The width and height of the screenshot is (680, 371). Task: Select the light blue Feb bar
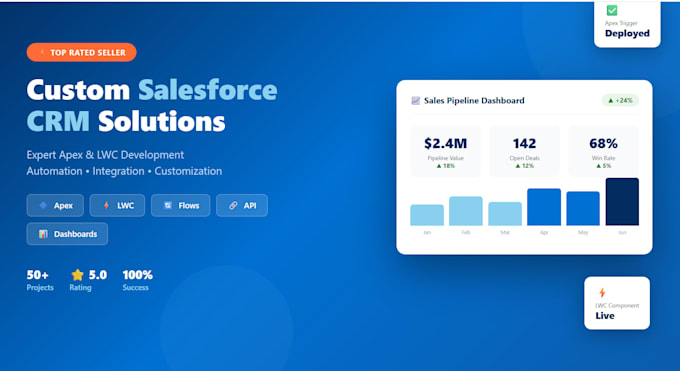pos(466,211)
